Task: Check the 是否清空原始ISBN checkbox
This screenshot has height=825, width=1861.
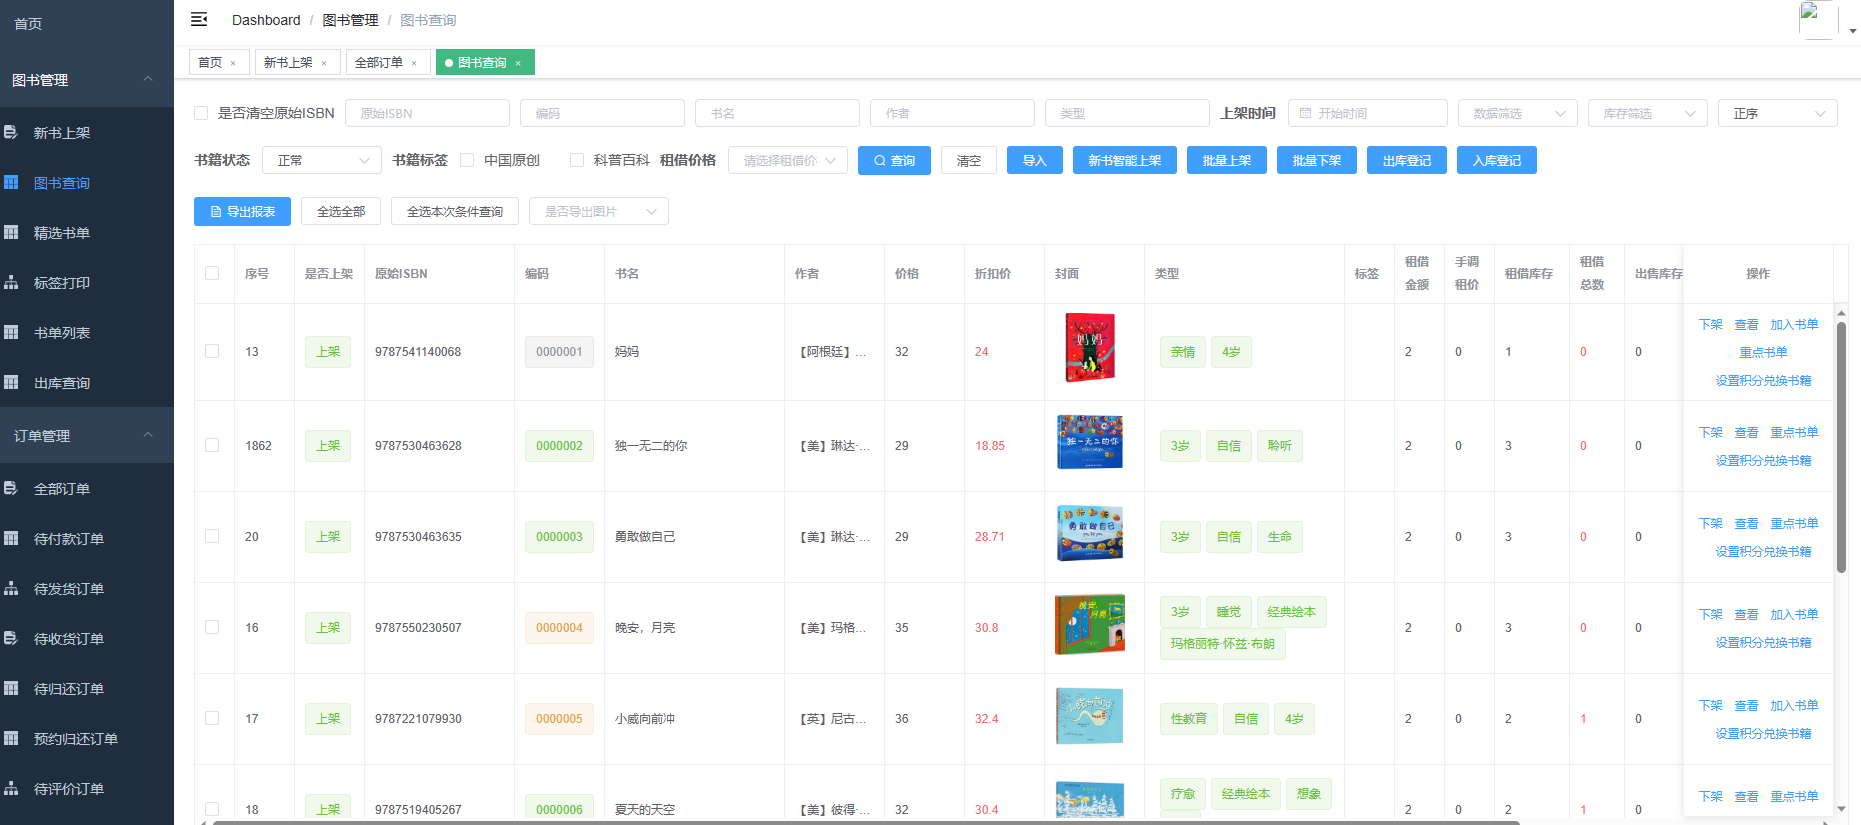Action: 201,113
